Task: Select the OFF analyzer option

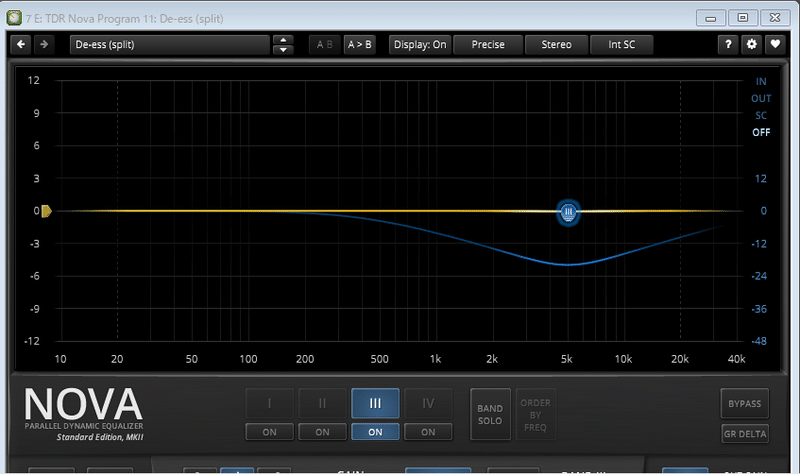Action: point(761,132)
